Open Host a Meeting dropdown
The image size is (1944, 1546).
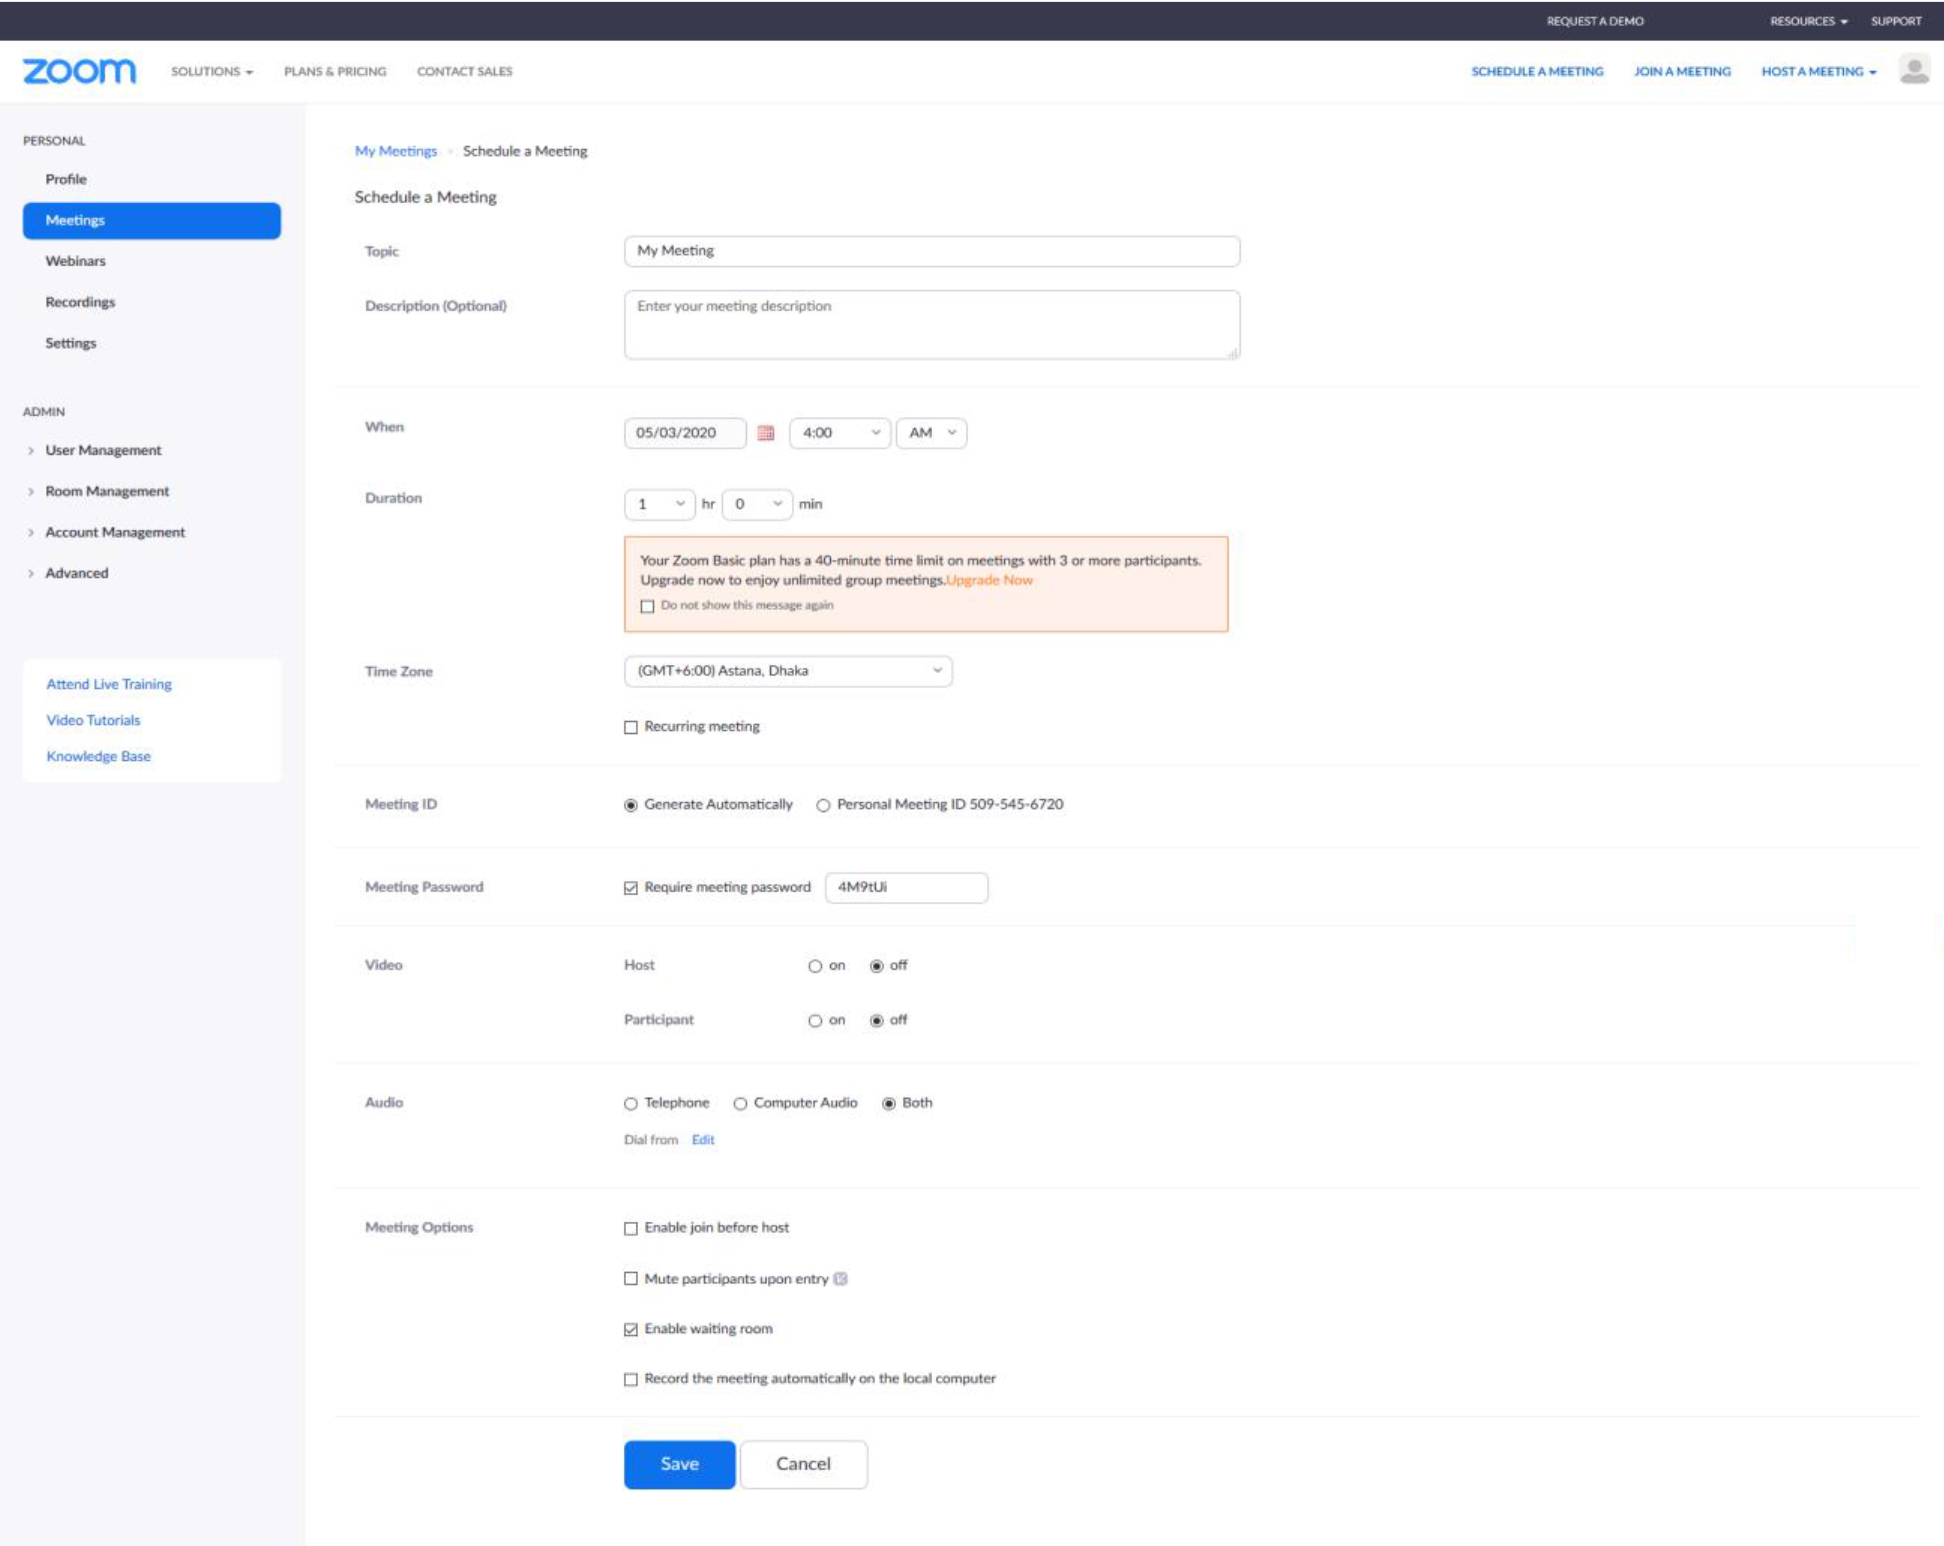[1819, 71]
